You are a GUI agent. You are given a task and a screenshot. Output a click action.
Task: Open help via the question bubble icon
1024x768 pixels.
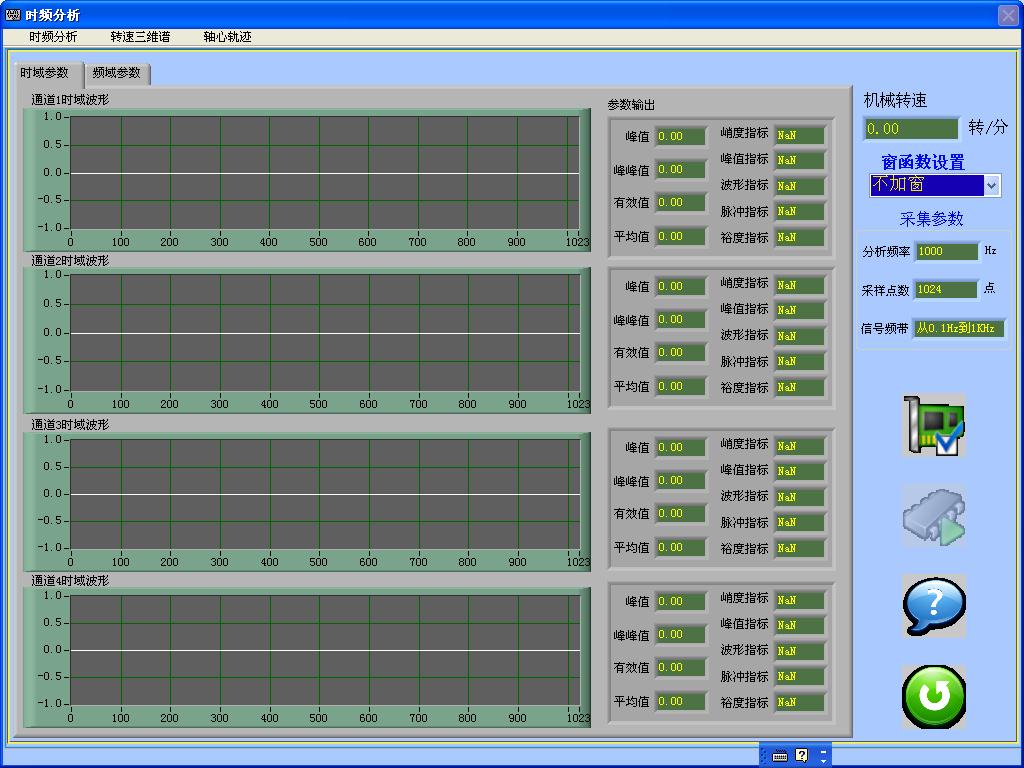(934, 606)
